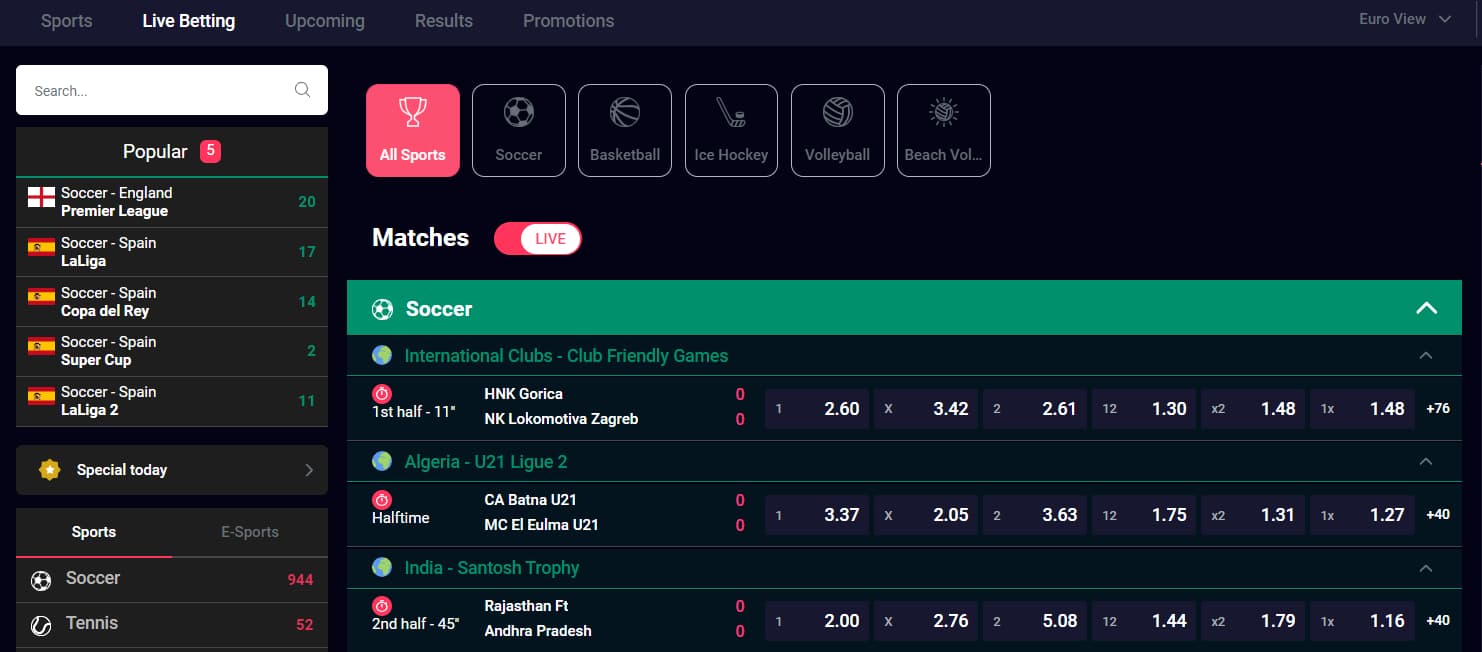
Task: Collapse the Algeria U21 Ligue 2 league
Action: click(x=1426, y=461)
